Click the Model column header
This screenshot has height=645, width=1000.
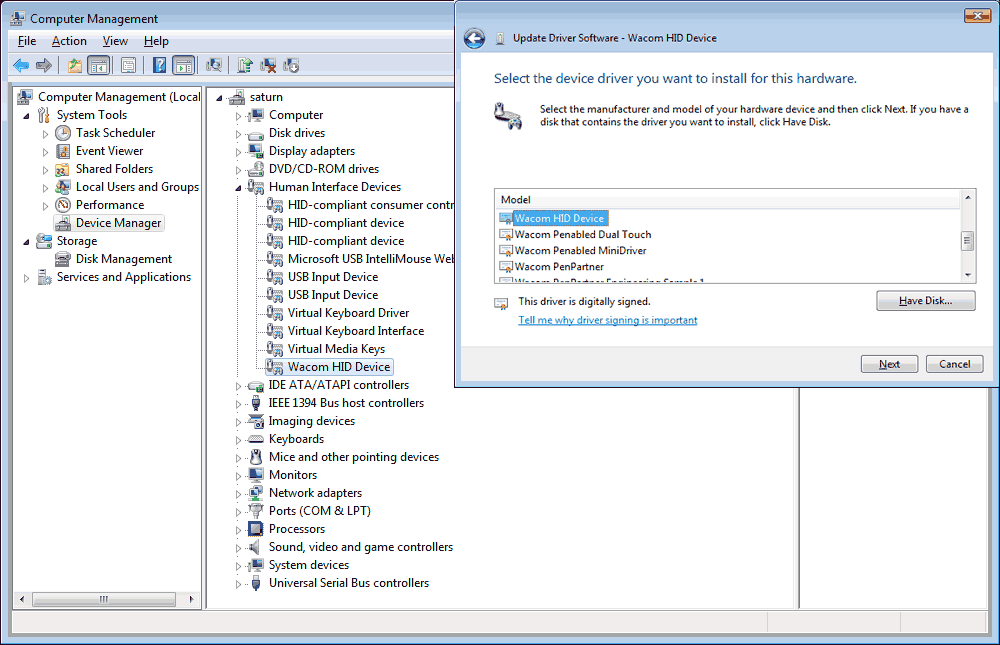pos(728,200)
